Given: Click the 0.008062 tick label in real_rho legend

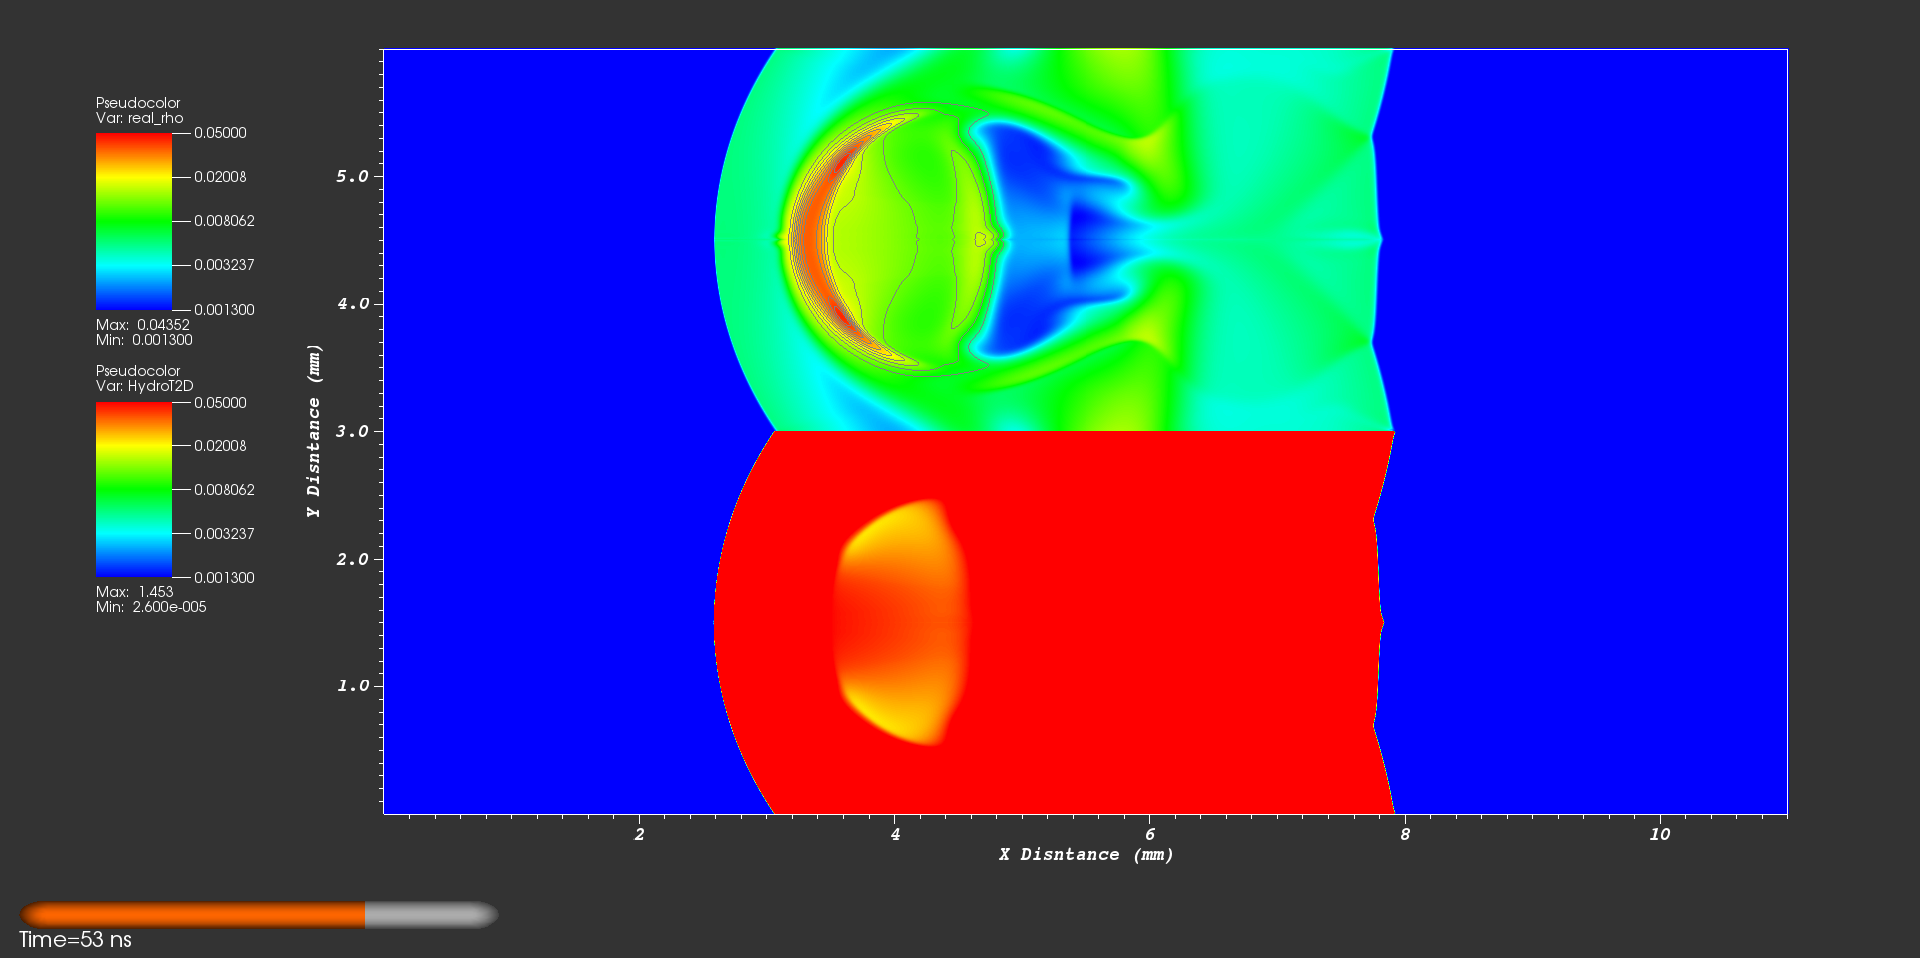Looking at the screenshot, I should point(224,221).
